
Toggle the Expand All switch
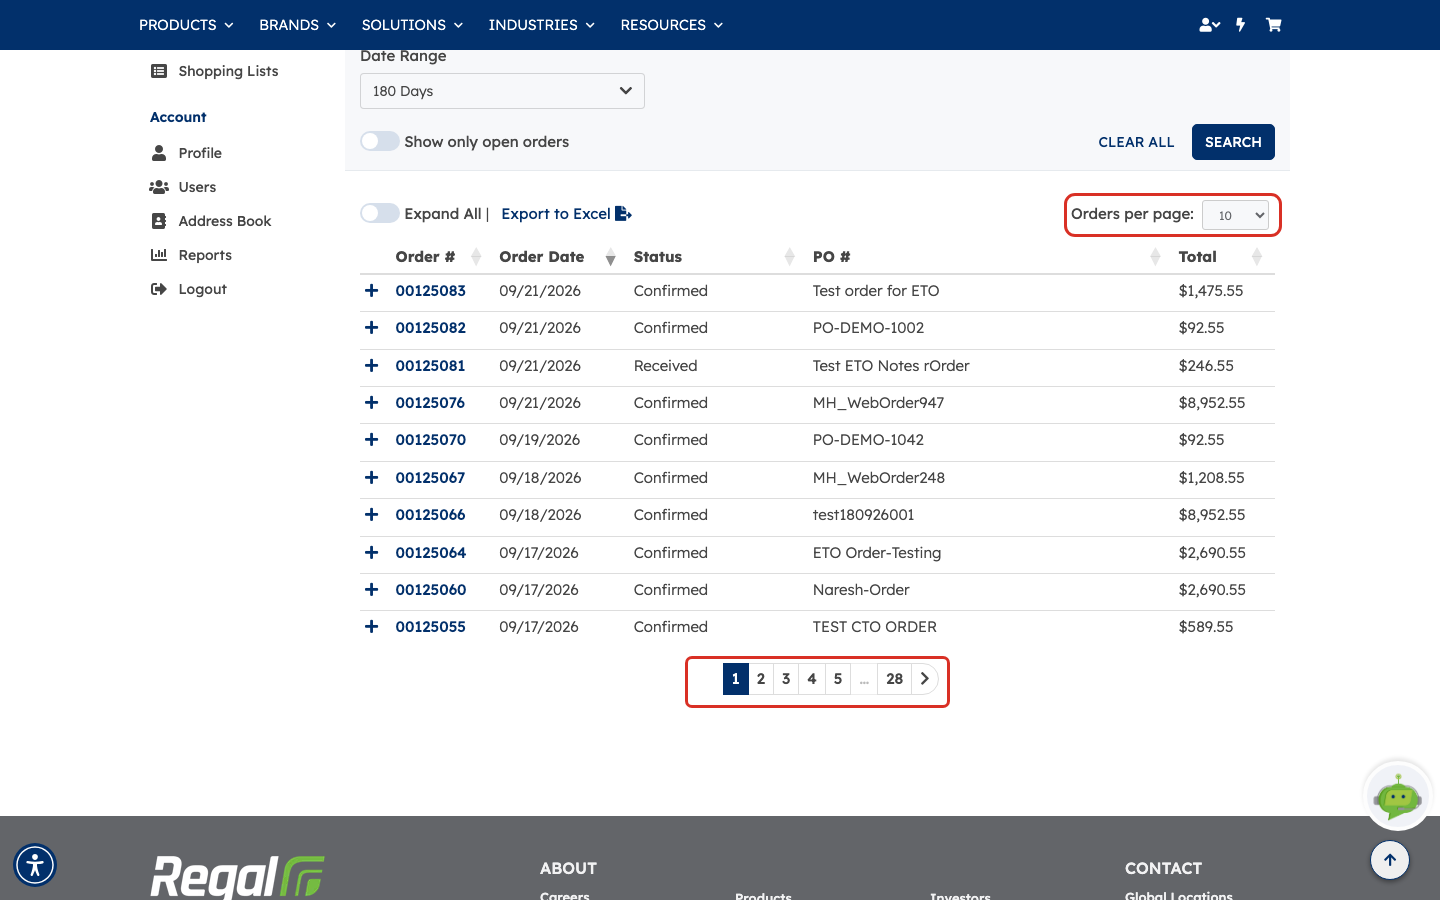point(380,213)
